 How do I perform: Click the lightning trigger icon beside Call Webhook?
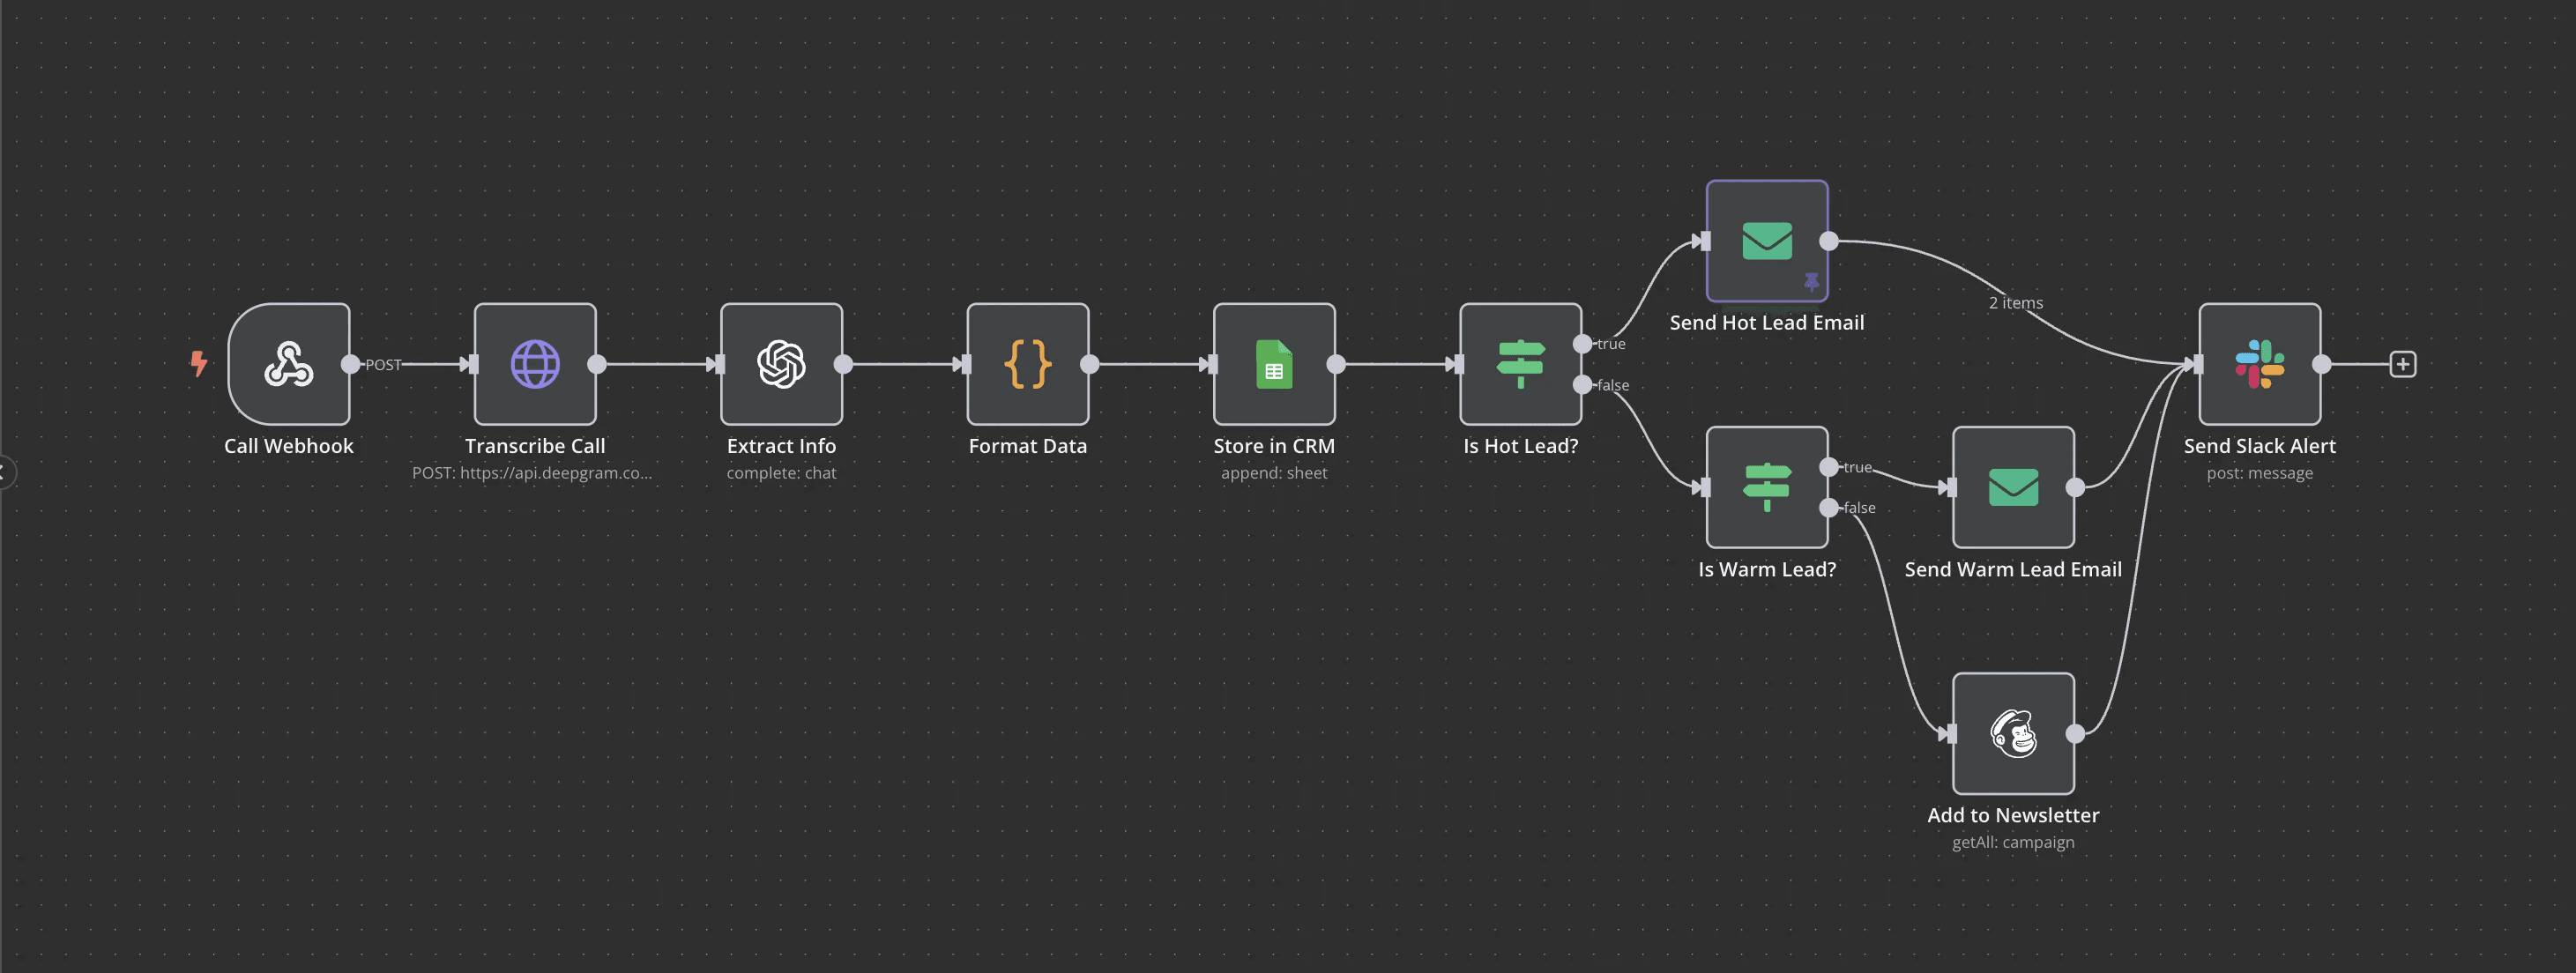point(199,363)
